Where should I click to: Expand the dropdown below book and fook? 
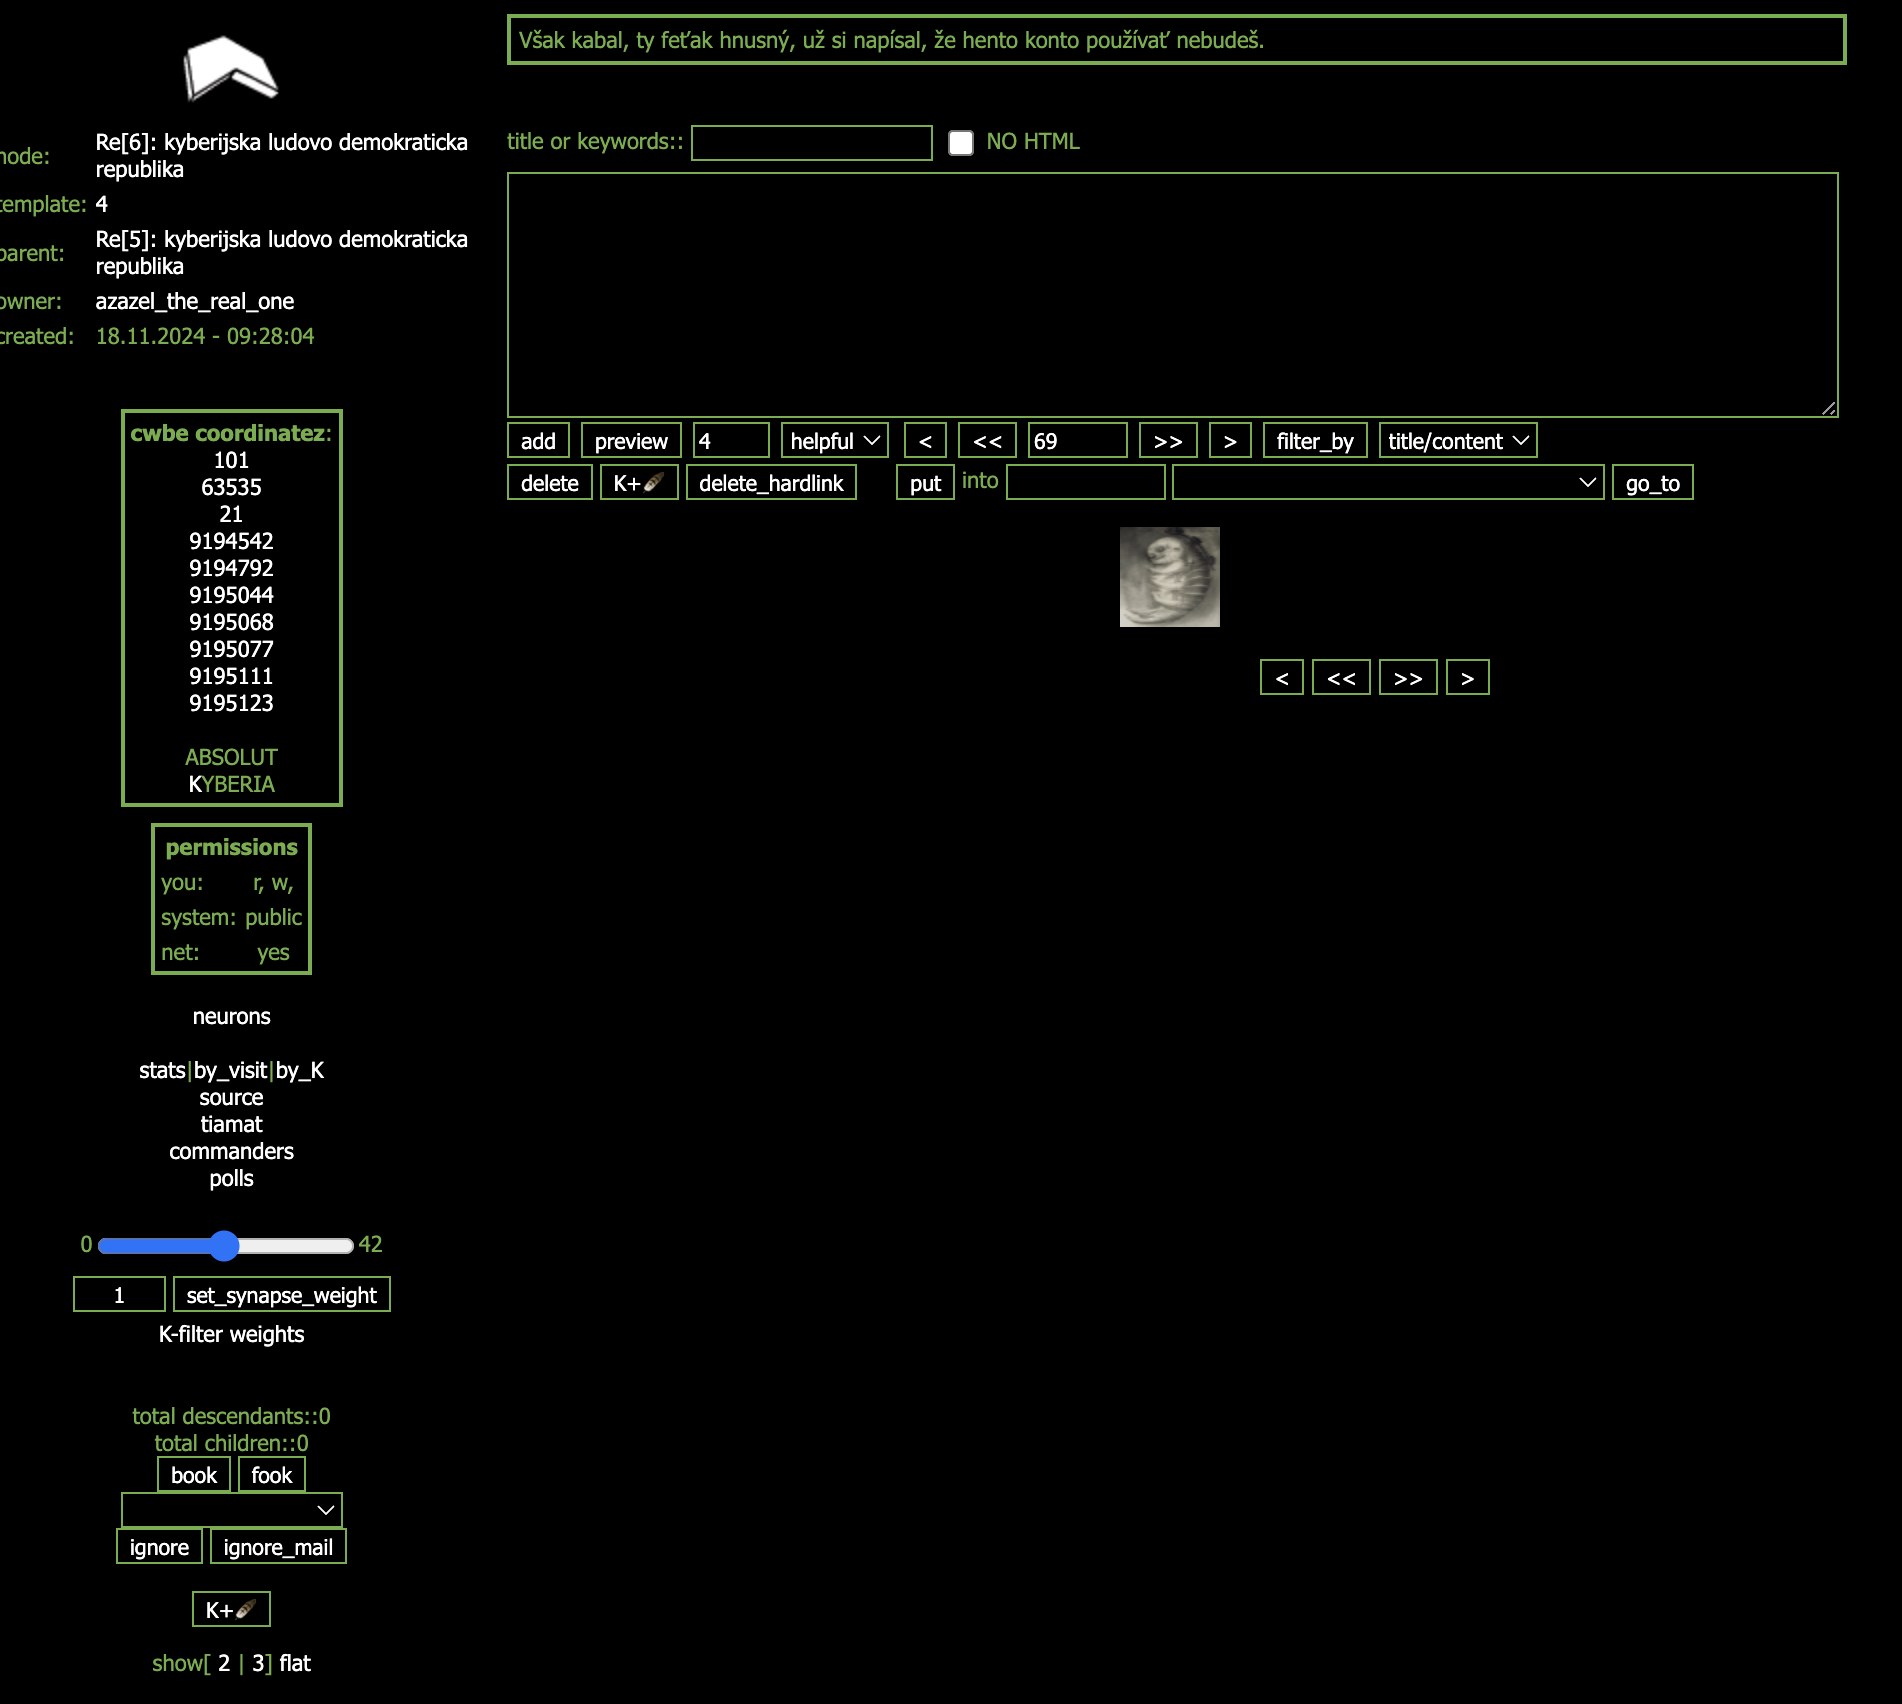coord(231,1510)
